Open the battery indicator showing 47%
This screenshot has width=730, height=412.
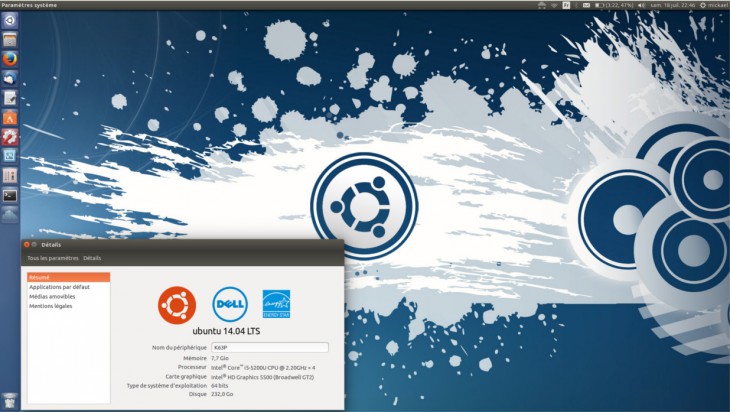click(x=614, y=5)
